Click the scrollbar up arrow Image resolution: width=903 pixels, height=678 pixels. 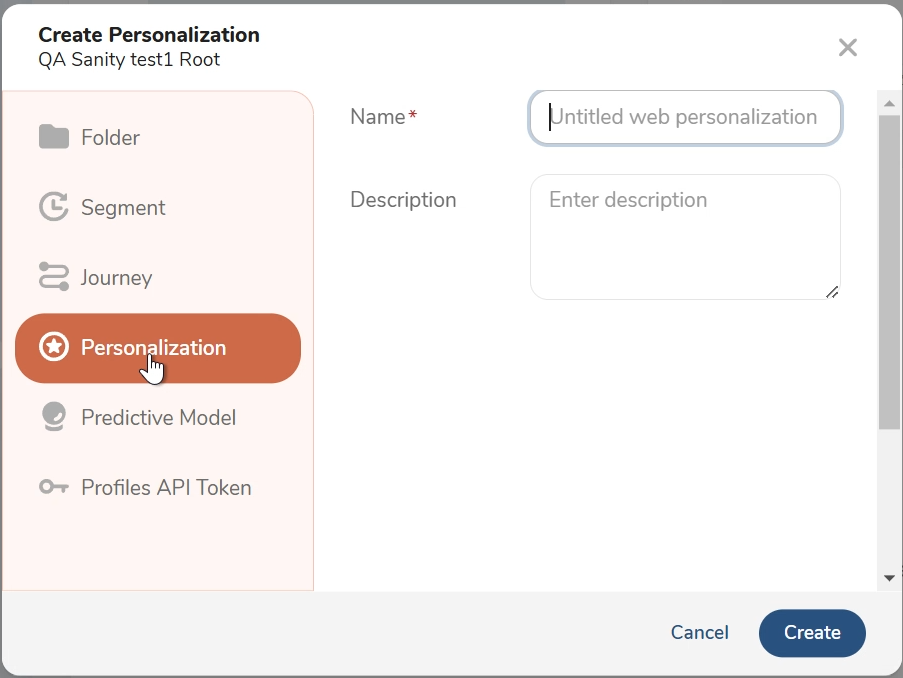(x=889, y=103)
